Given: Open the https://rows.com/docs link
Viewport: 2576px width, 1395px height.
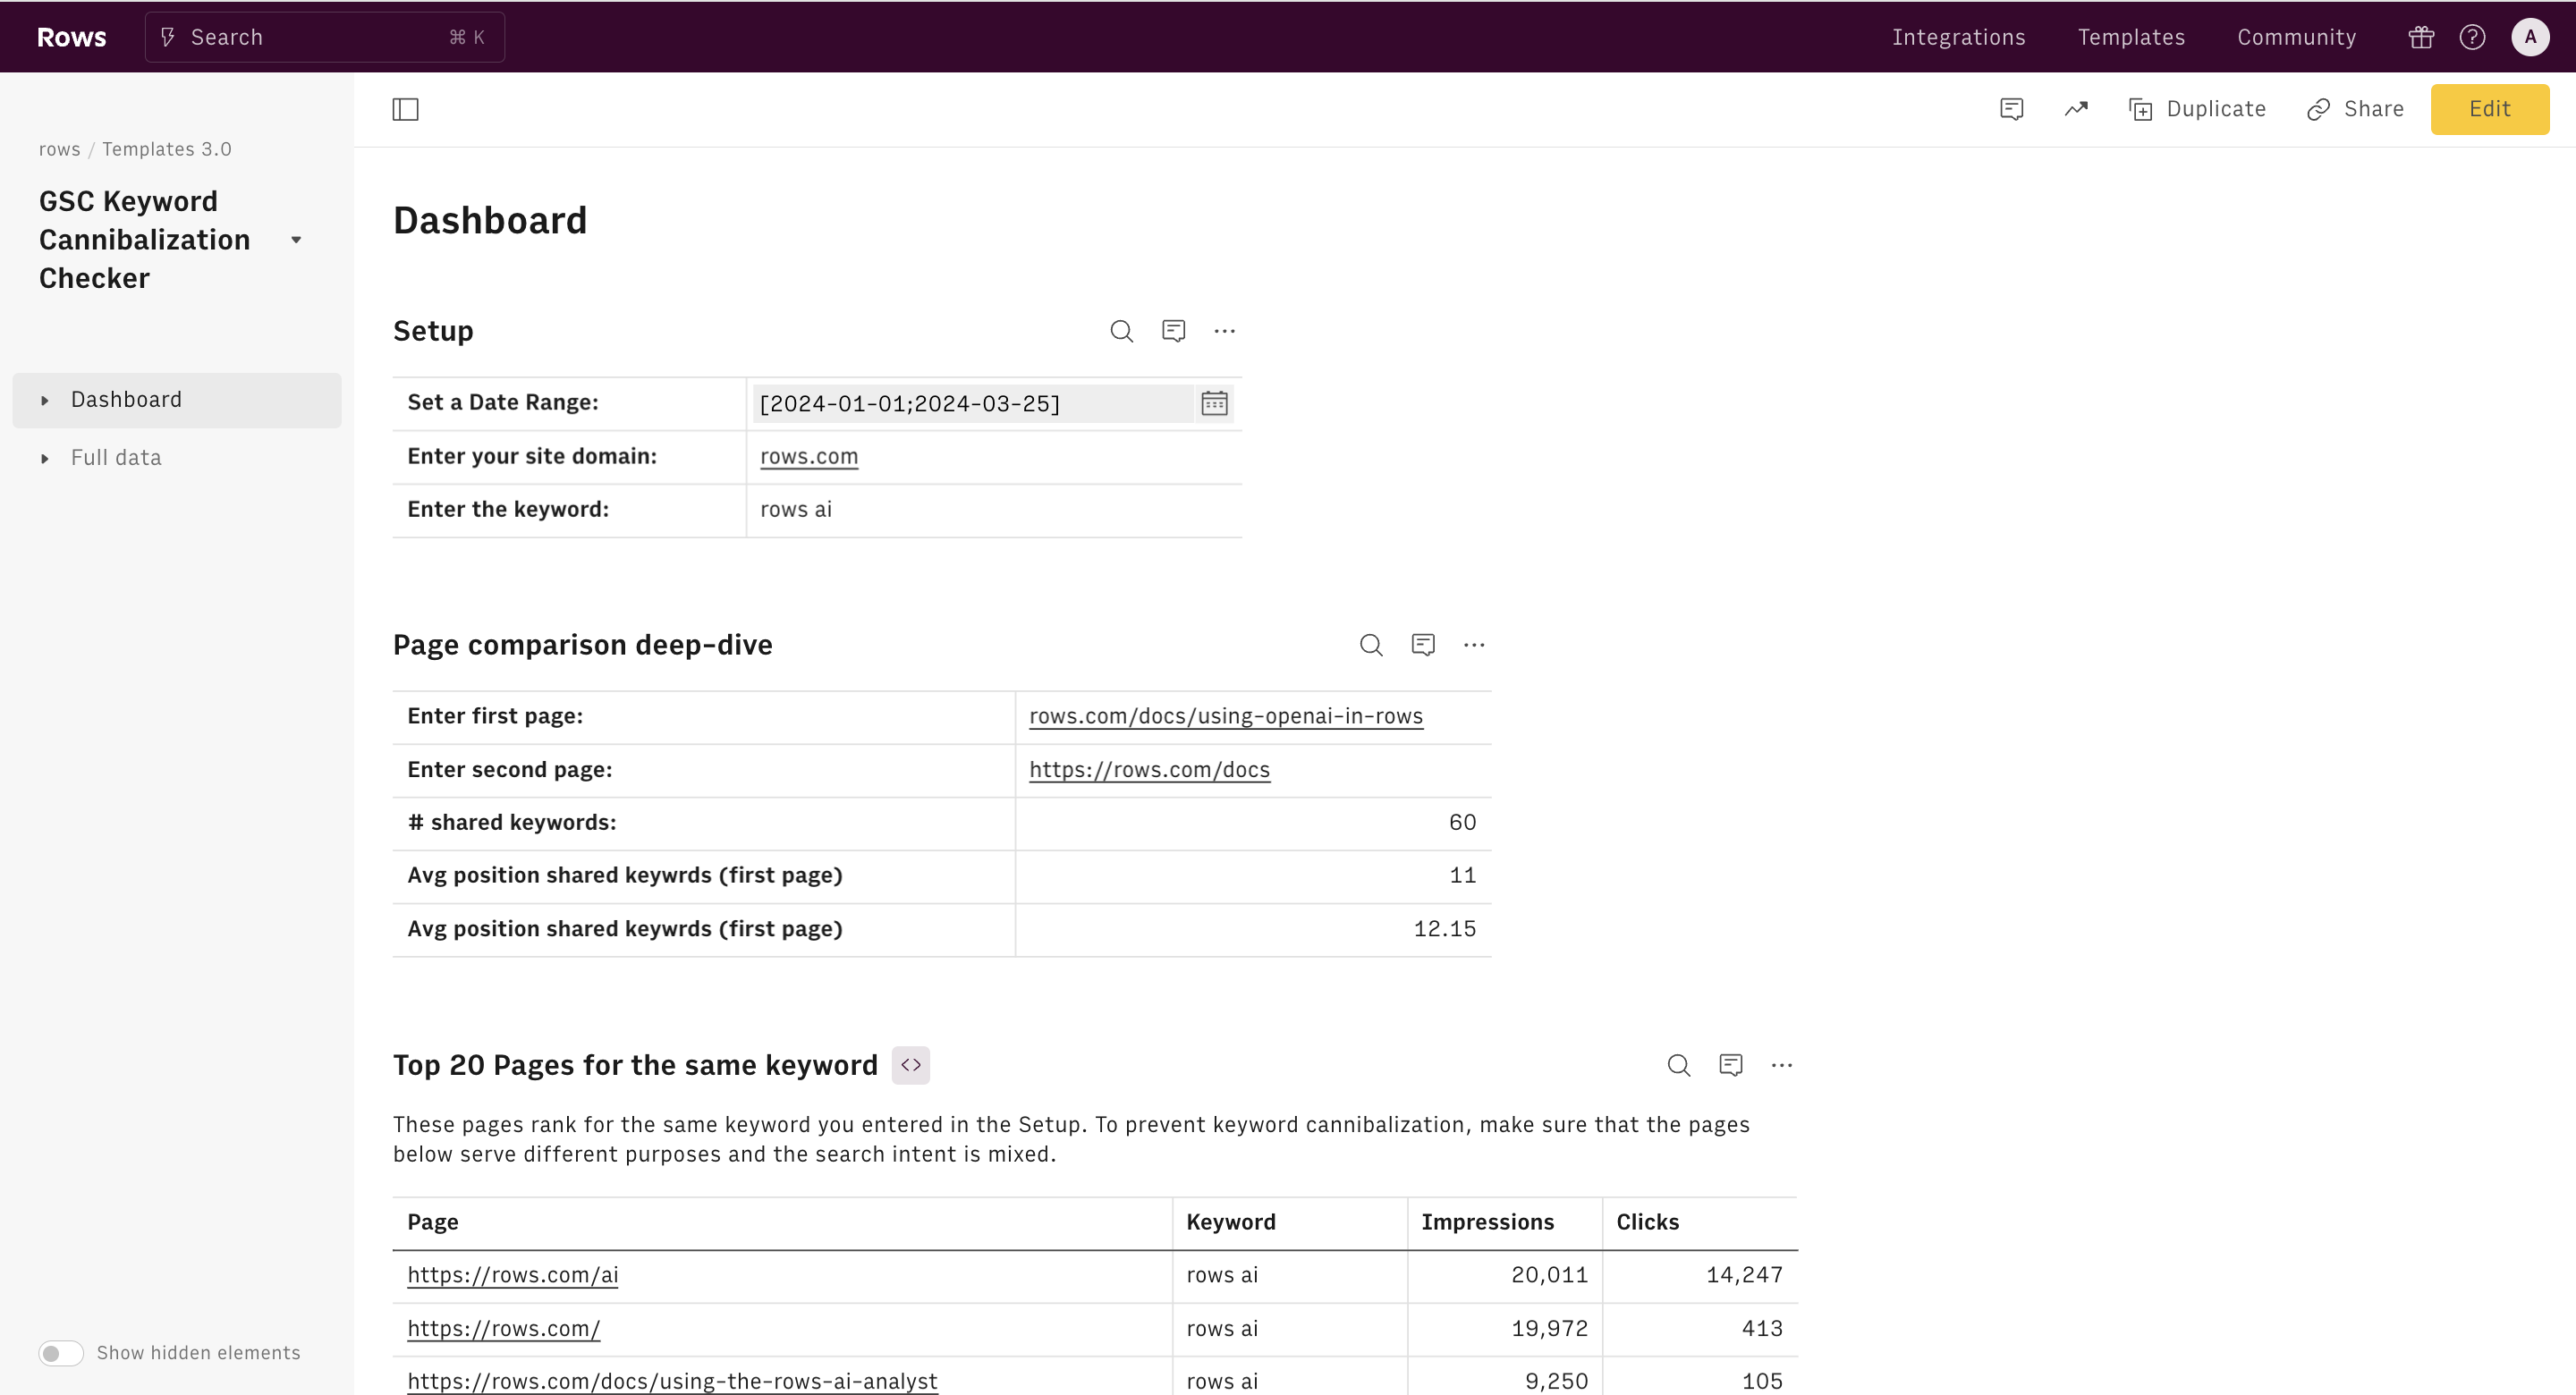Looking at the screenshot, I should coord(1149,769).
